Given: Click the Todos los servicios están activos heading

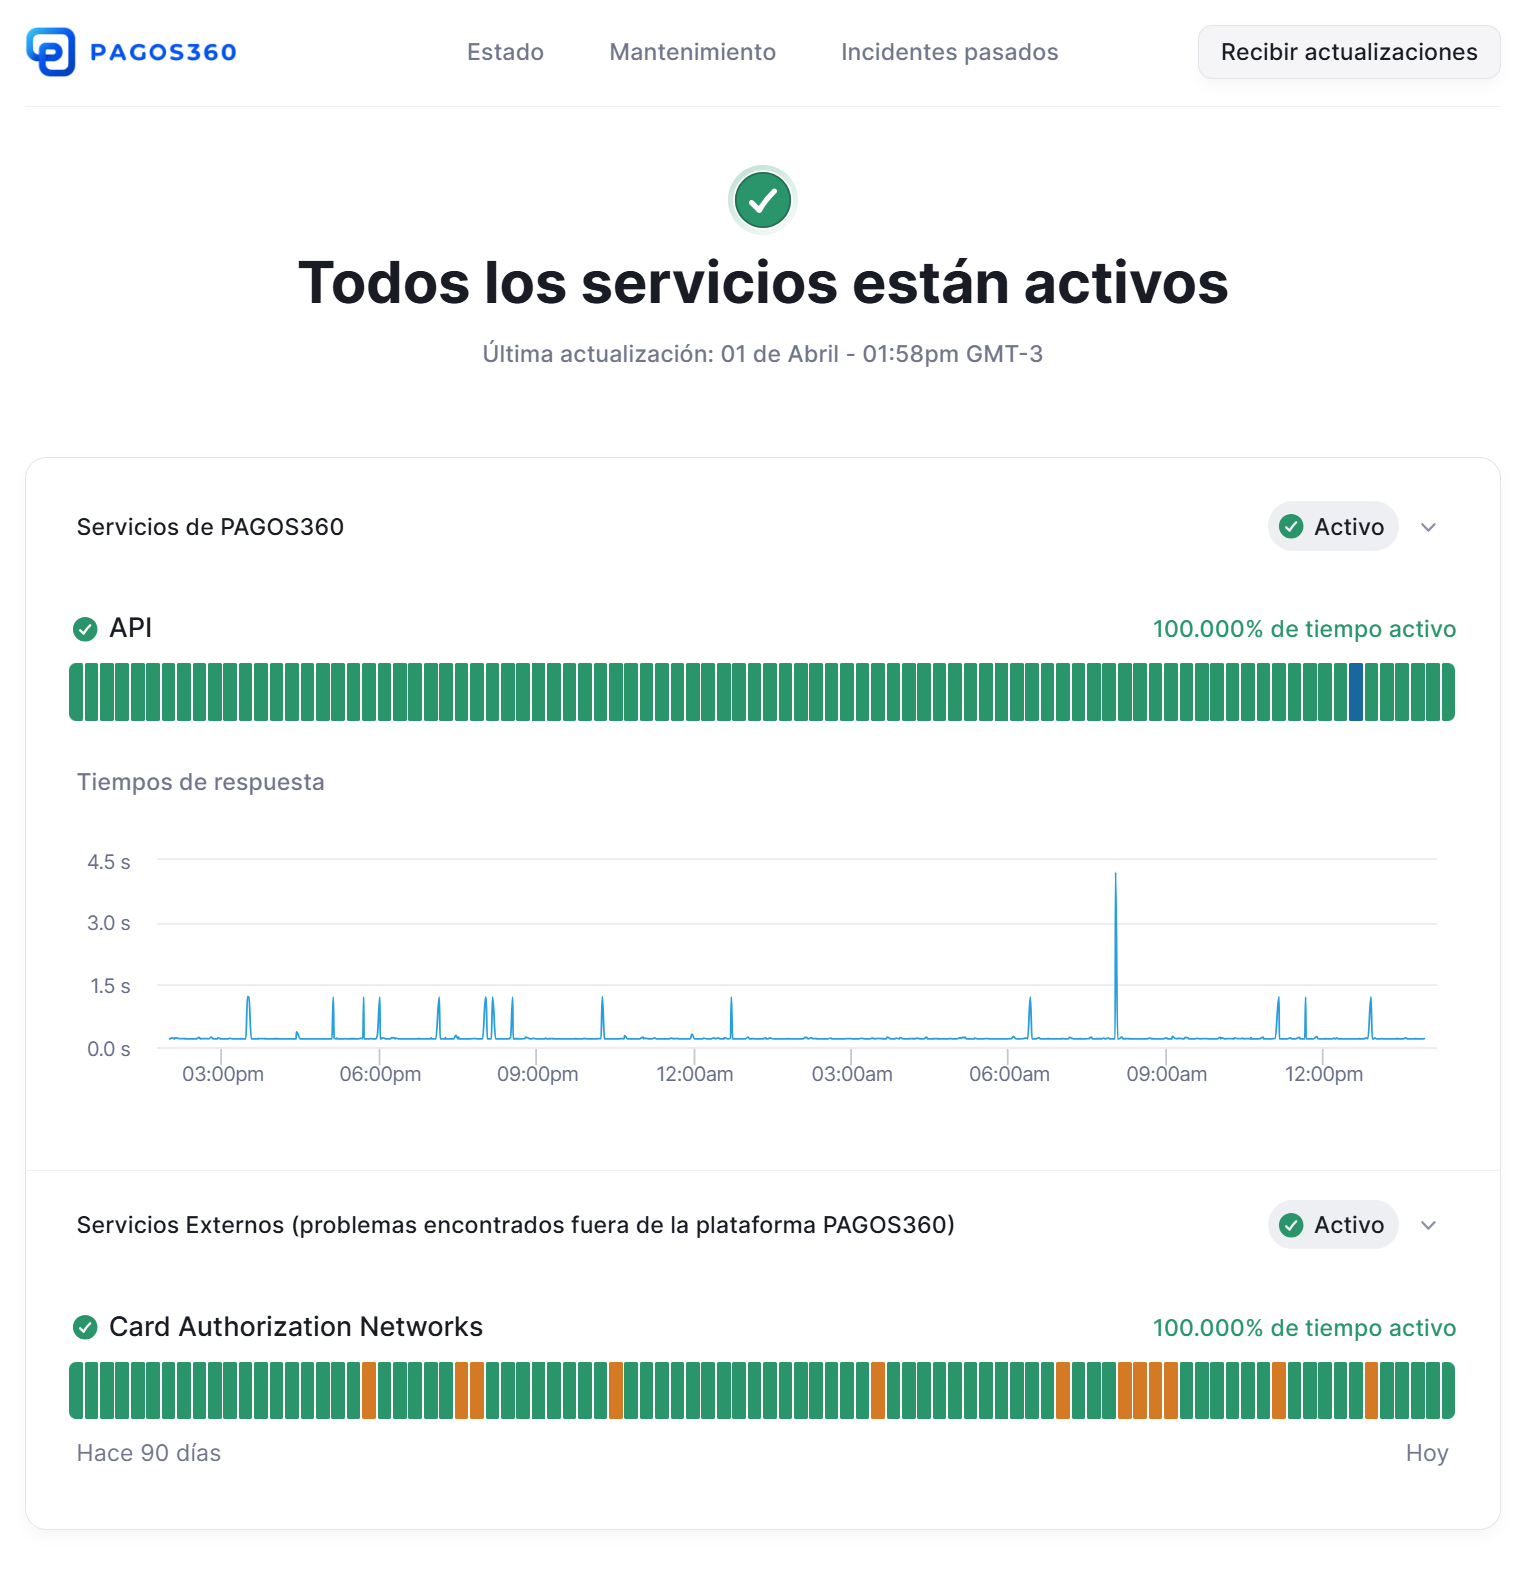Looking at the screenshot, I should (x=763, y=282).
